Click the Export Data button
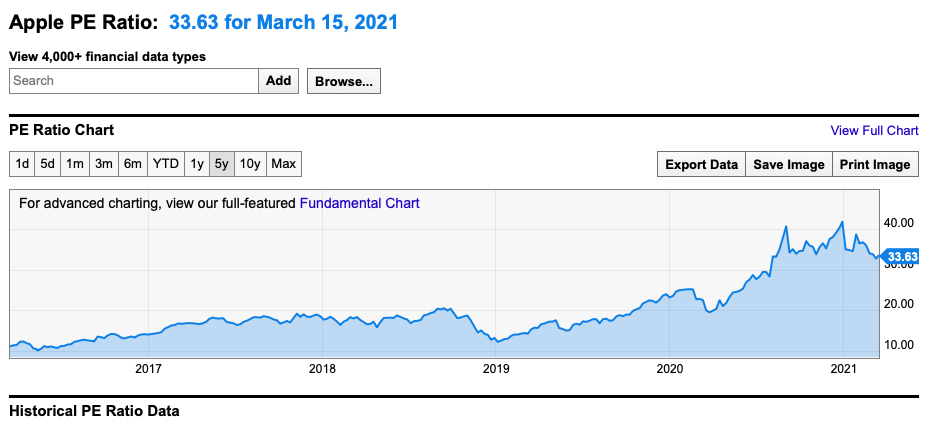This screenshot has height=425, width=933. (x=702, y=165)
